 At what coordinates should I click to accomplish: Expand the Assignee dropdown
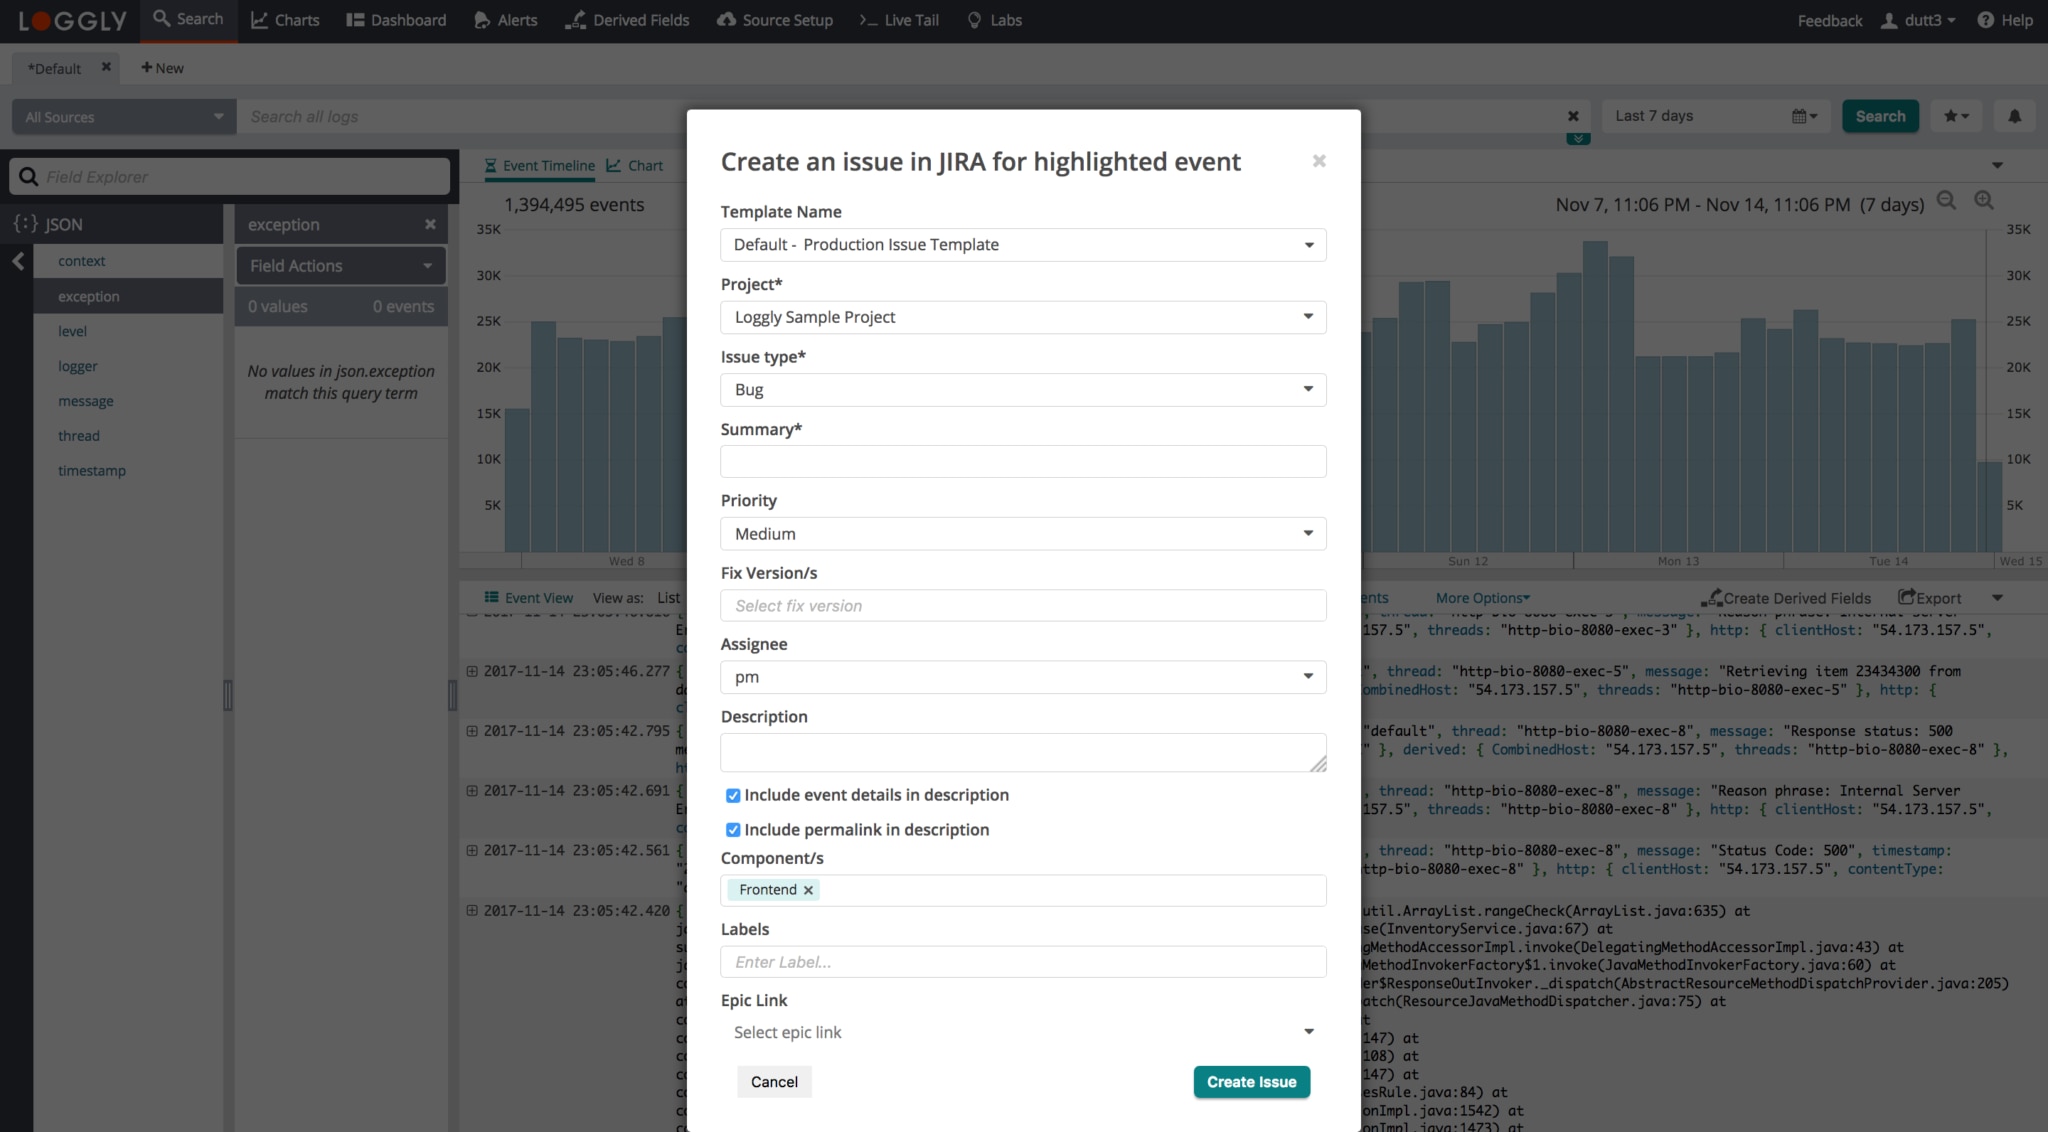point(1022,677)
